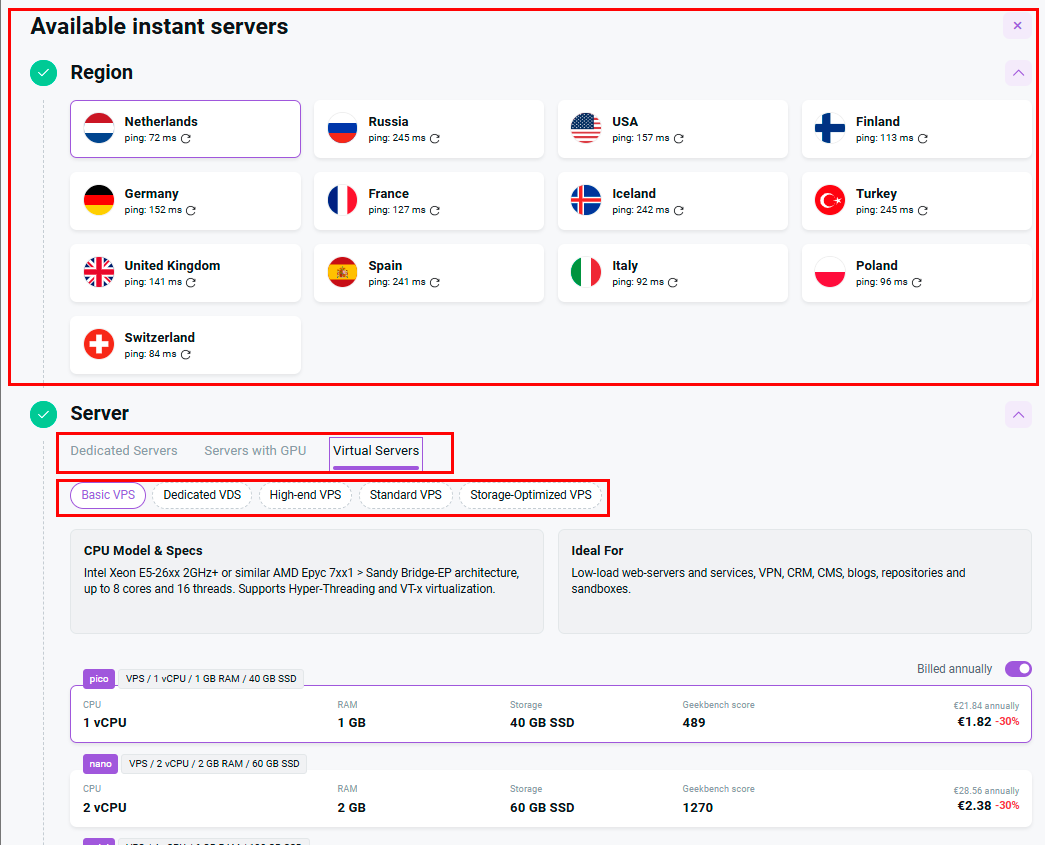
Task: Choose the Storage-Optimized VPS type
Action: coord(530,495)
